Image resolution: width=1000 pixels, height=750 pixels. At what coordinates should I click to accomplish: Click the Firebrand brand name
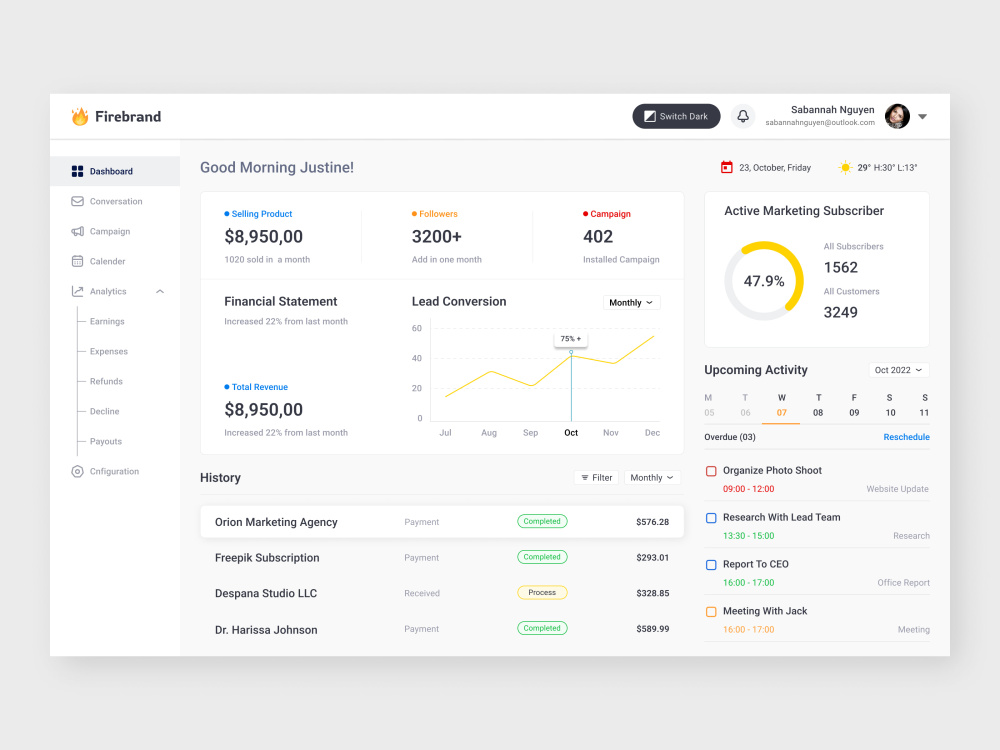(x=128, y=117)
